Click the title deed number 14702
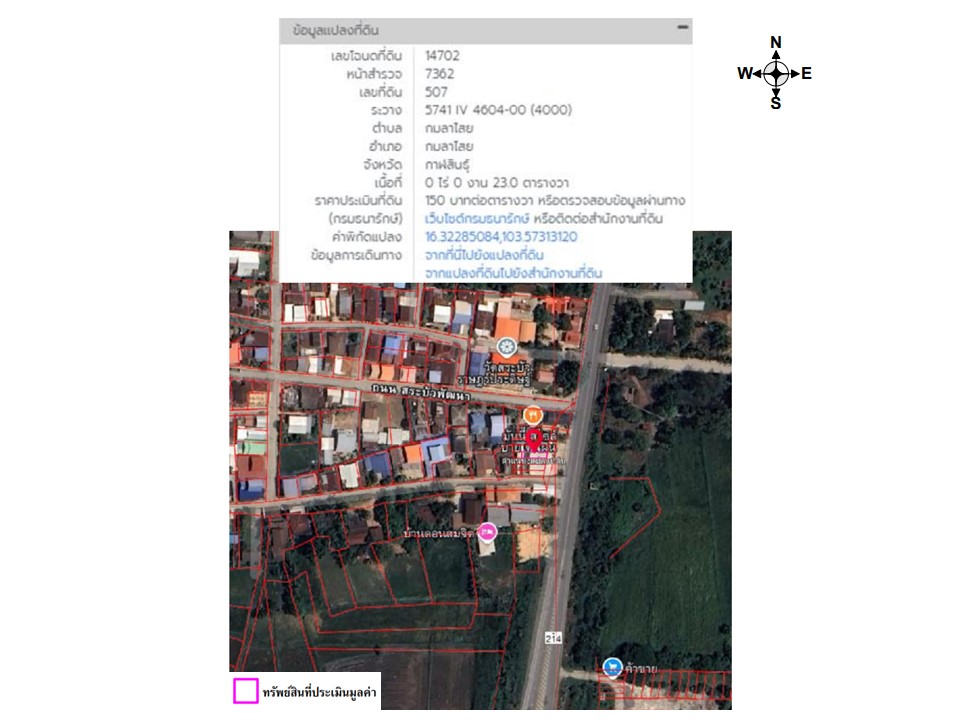 pyautogui.click(x=442, y=56)
